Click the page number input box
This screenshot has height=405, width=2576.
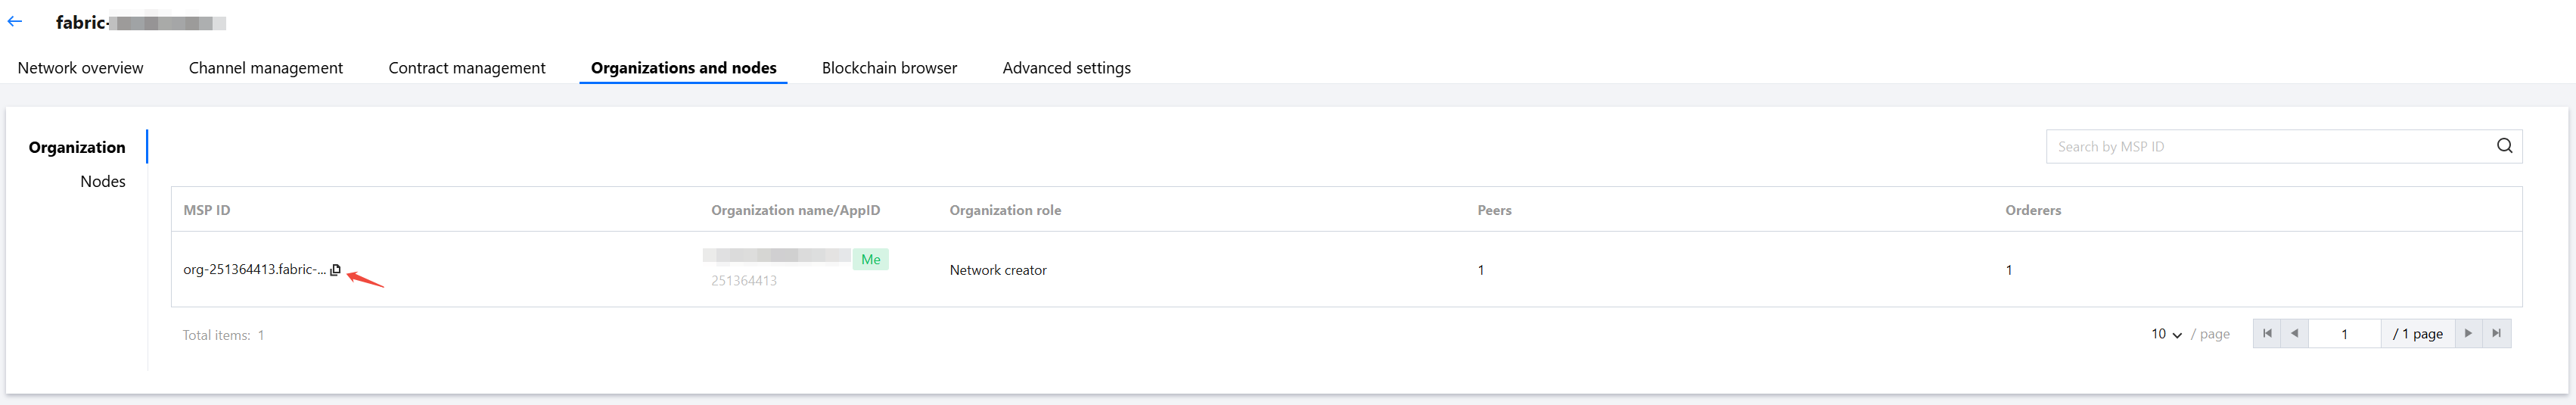[x=2343, y=334]
